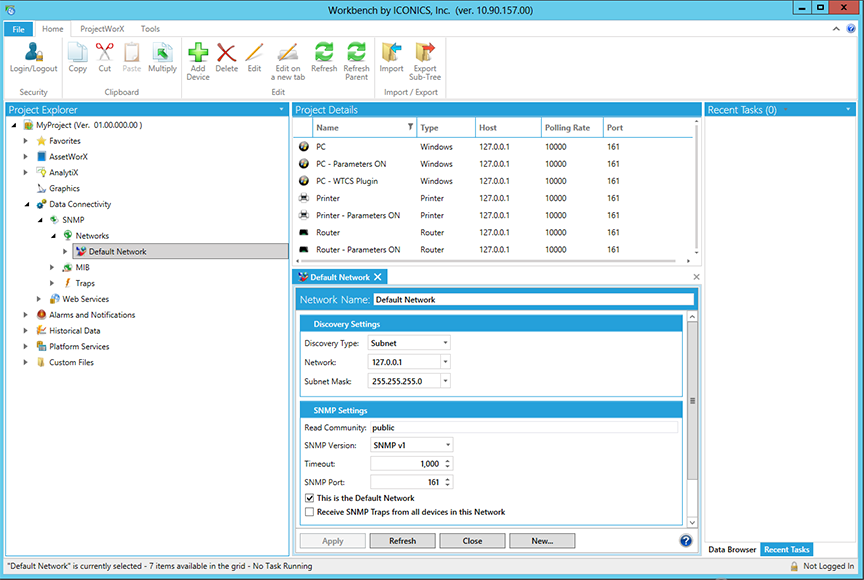This screenshot has width=864, height=580.
Task: Click the Printer device icon in grid
Action: (x=304, y=198)
